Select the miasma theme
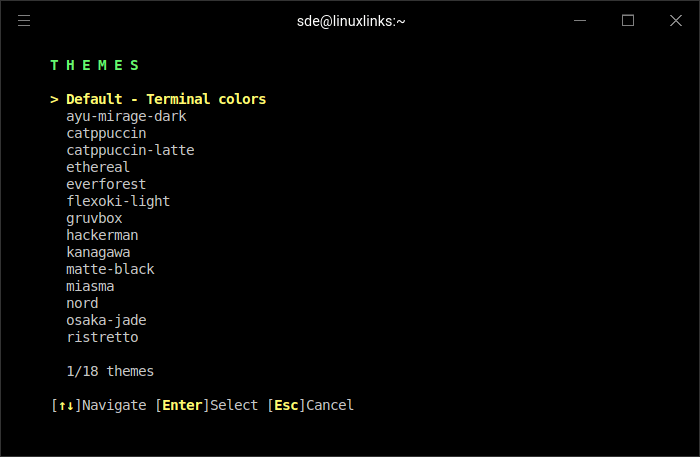The height and width of the screenshot is (457, 700). (90, 286)
